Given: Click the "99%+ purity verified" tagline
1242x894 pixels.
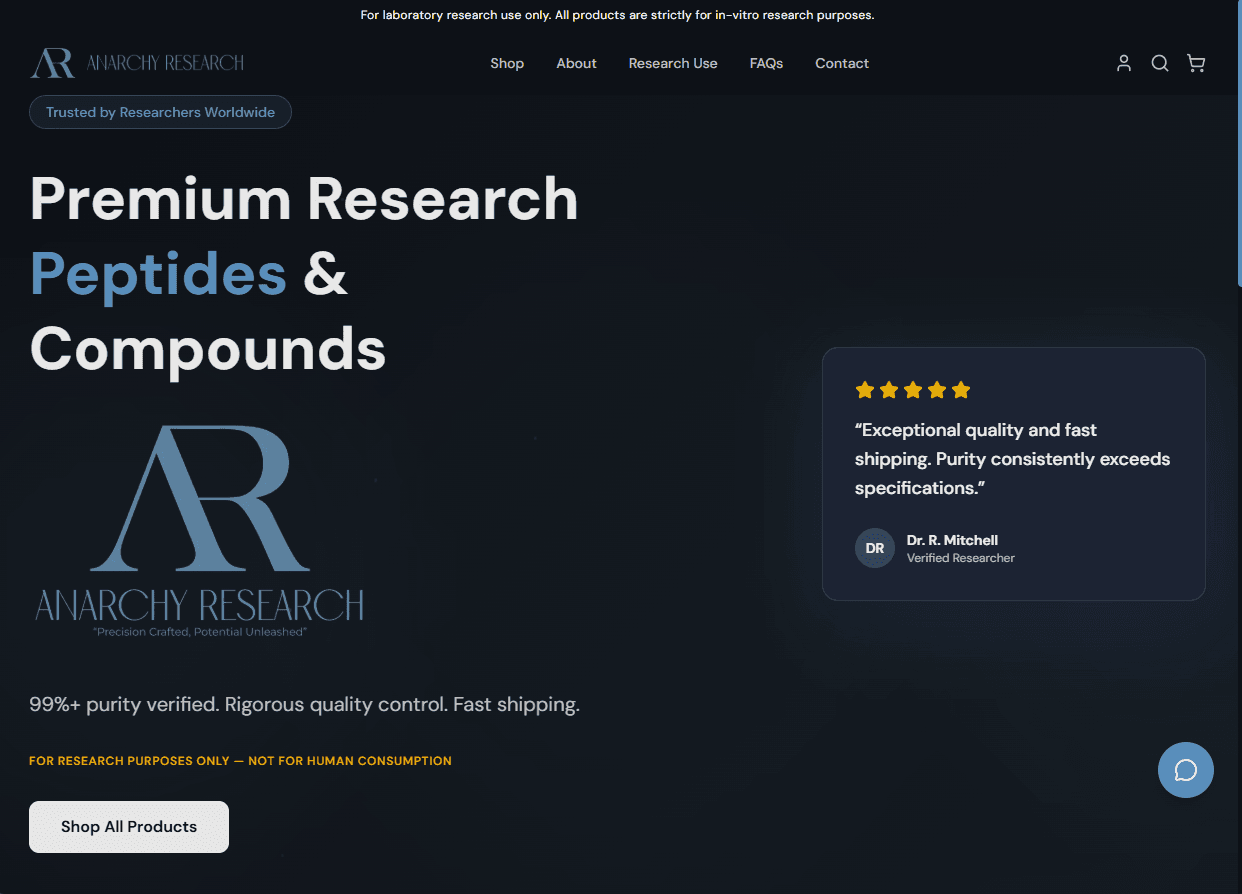Looking at the screenshot, I should pos(304,704).
